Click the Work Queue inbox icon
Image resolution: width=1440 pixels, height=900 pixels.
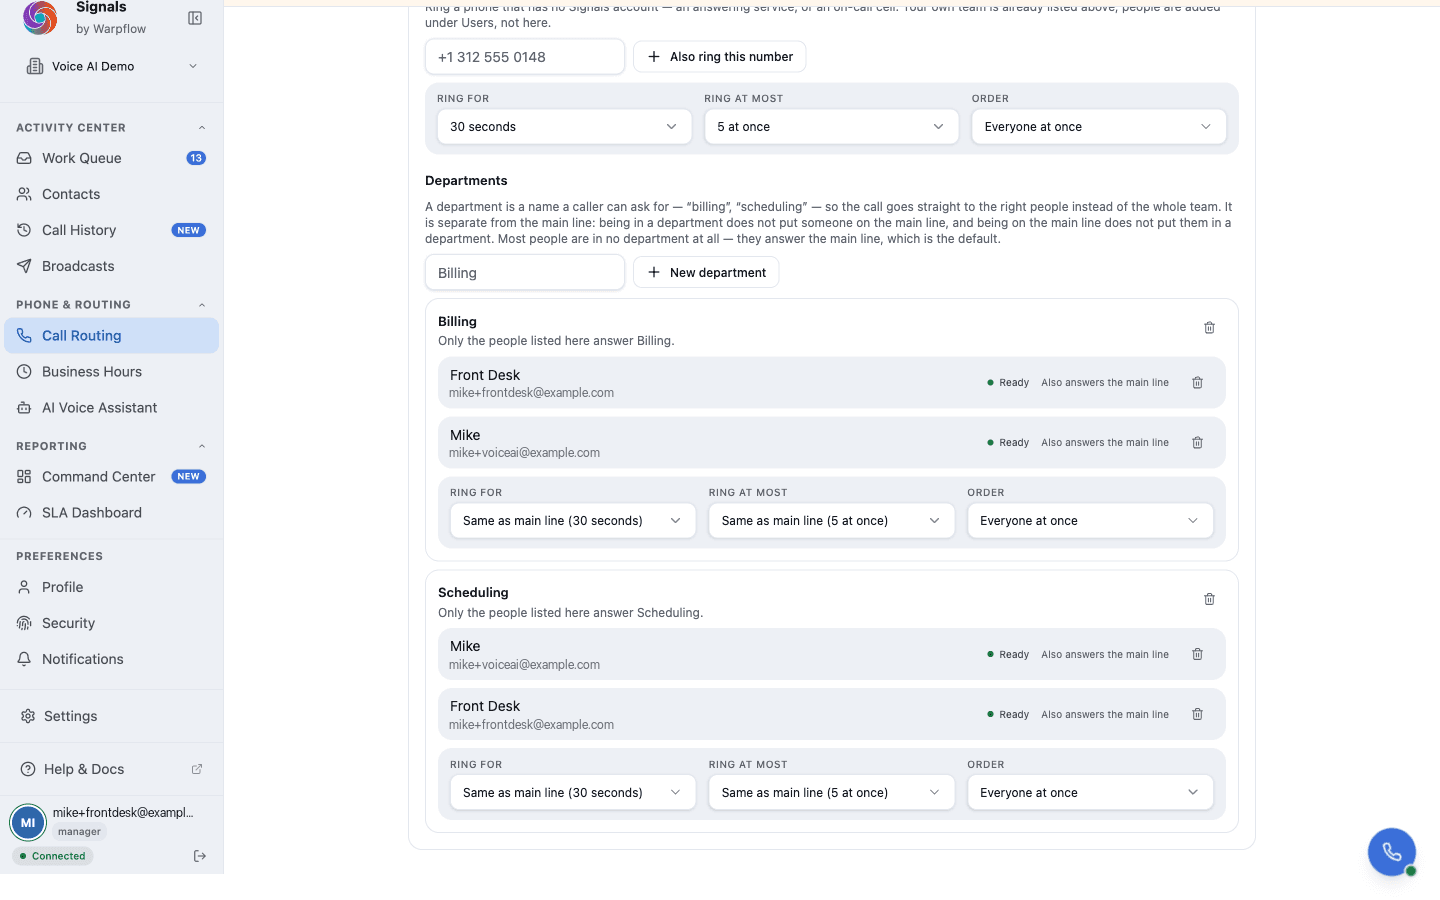(x=24, y=158)
